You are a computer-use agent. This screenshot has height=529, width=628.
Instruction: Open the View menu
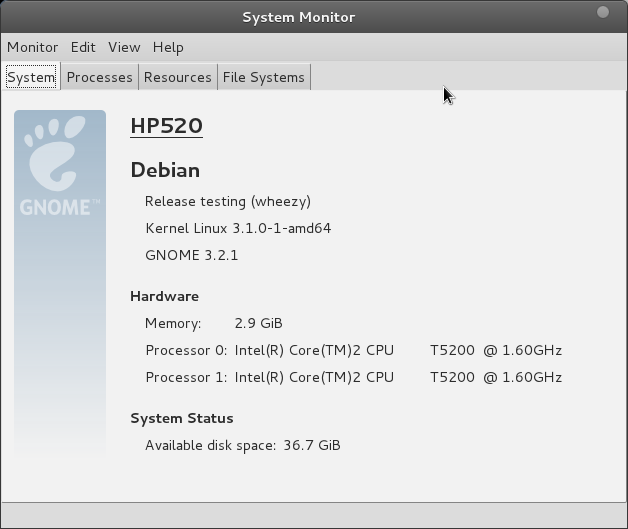click(124, 47)
